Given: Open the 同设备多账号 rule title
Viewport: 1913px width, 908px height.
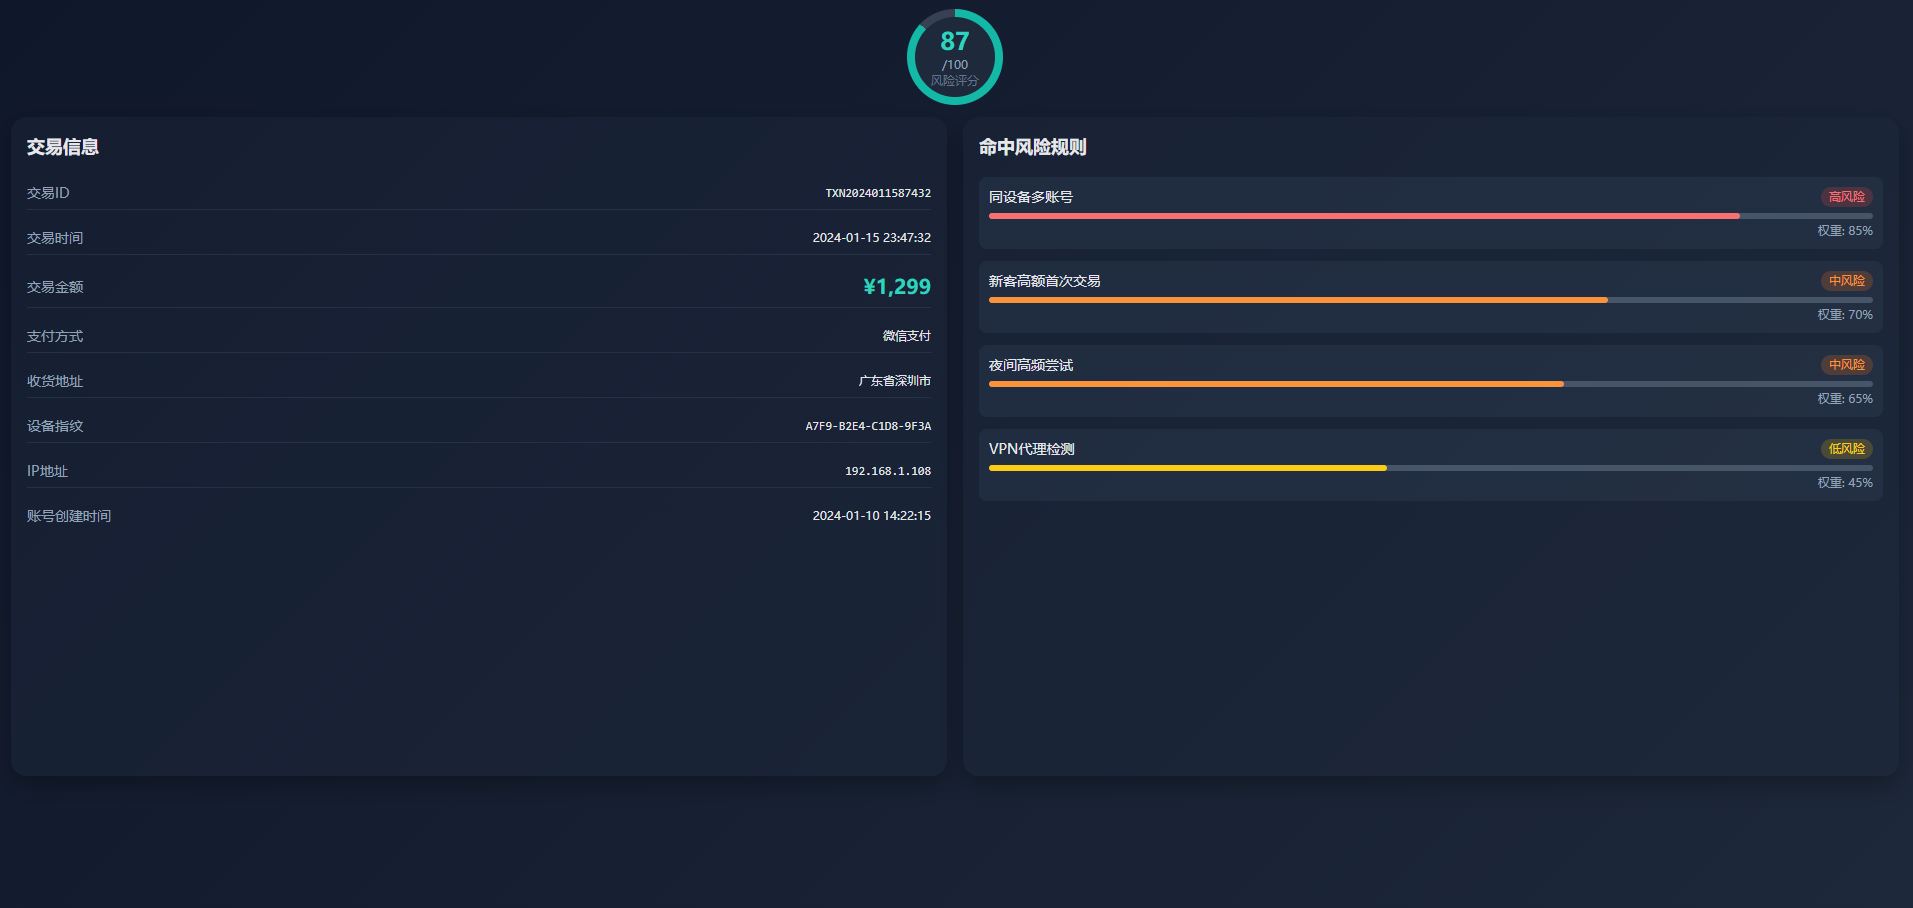Looking at the screenshot, I should coord(1030,197).
